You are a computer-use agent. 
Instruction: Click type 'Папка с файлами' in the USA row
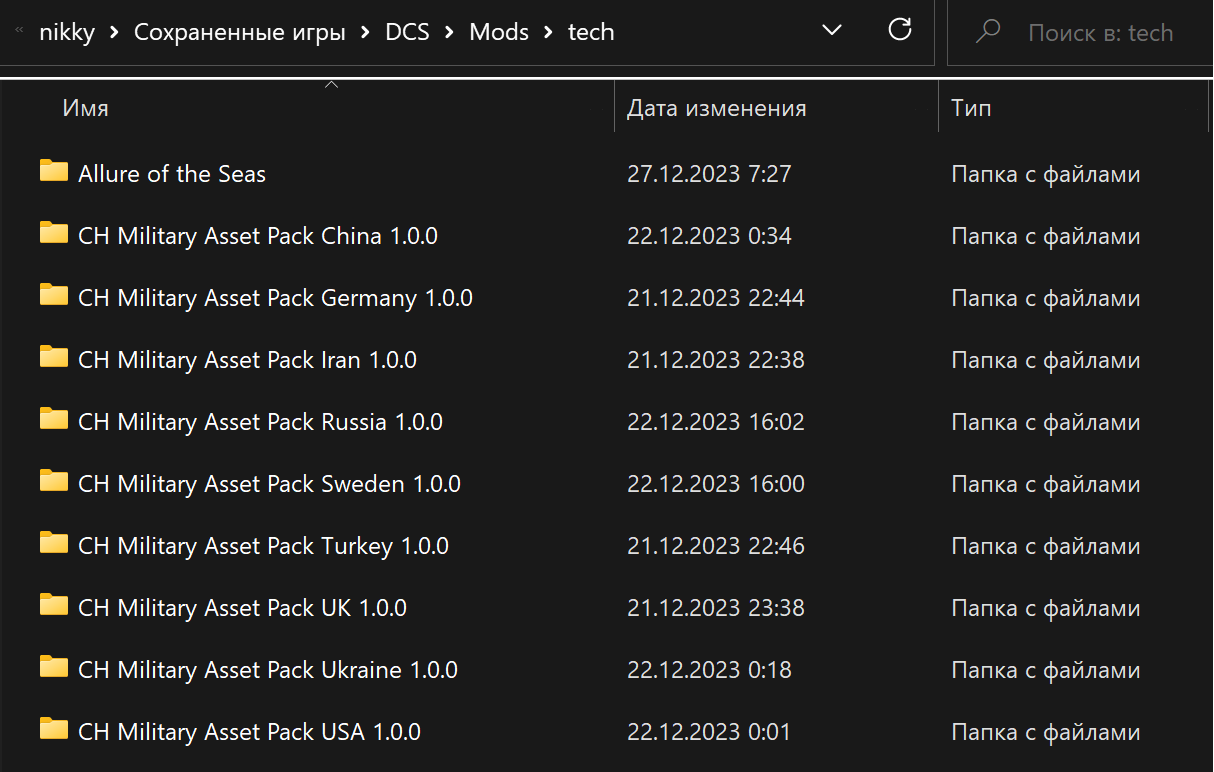pyautogui.click(x=1046, y=732)
